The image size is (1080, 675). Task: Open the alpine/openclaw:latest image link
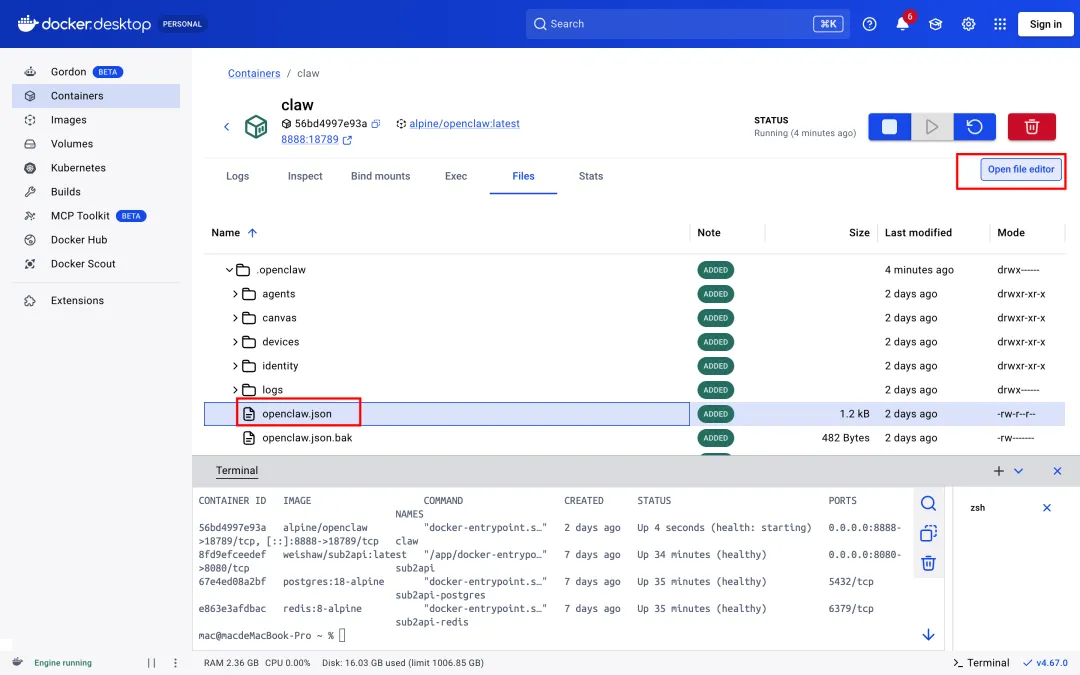point(464,124)
